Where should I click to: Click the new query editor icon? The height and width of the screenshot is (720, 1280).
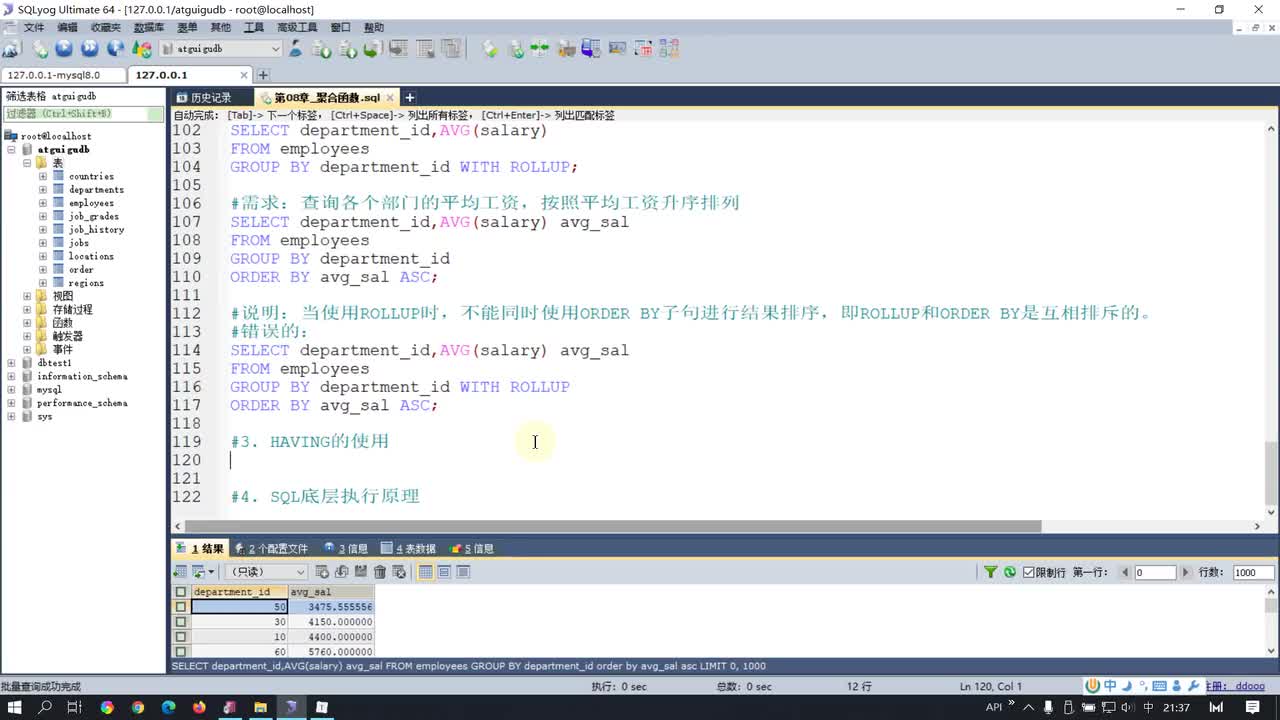[40, 48]
